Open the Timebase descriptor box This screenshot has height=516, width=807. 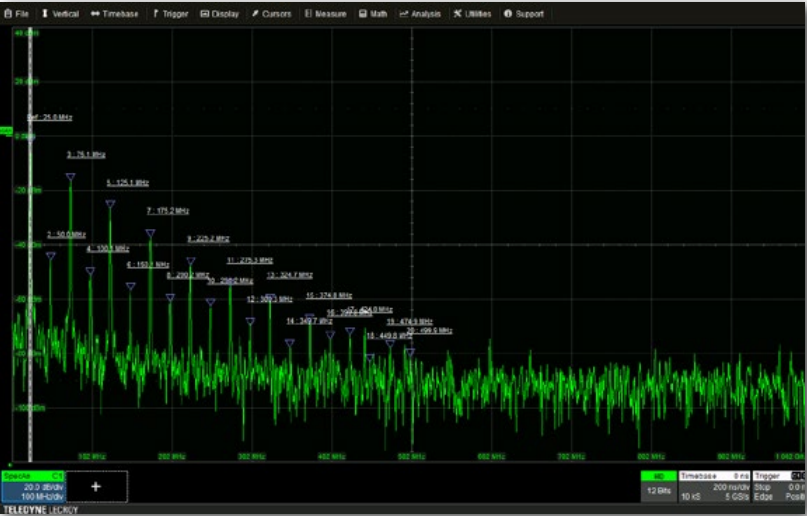[714, 486]
